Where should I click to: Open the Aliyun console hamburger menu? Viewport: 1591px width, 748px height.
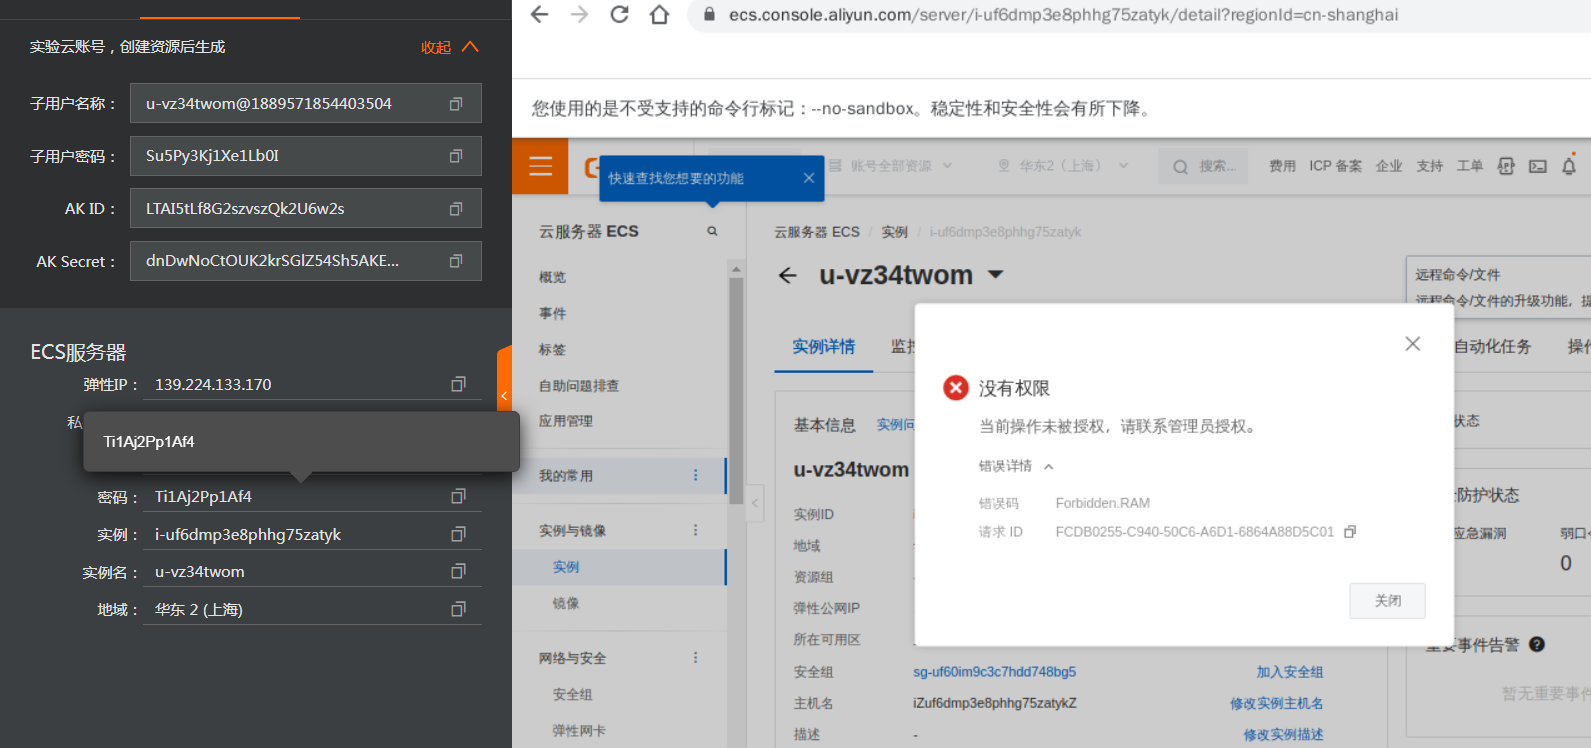tap(541, 166)
